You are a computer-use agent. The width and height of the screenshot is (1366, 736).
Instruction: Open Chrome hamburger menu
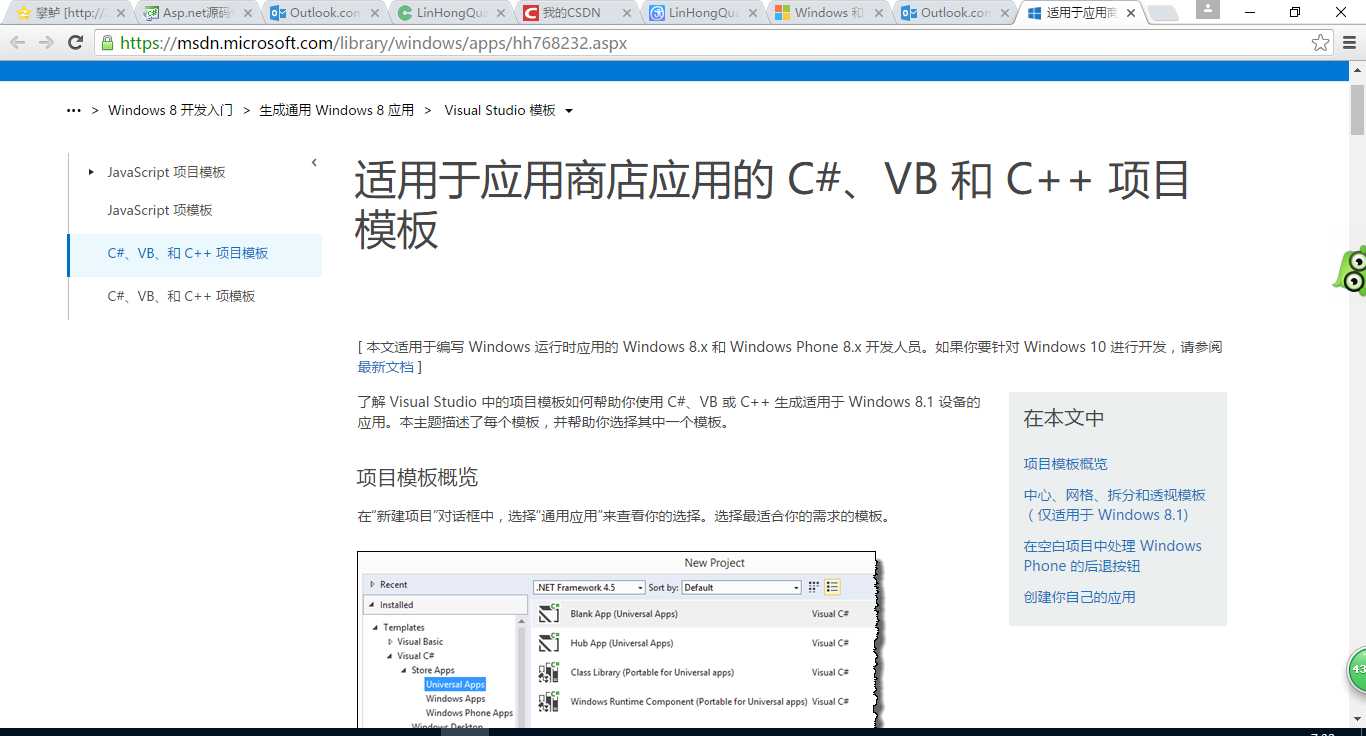pos(1349,43)
